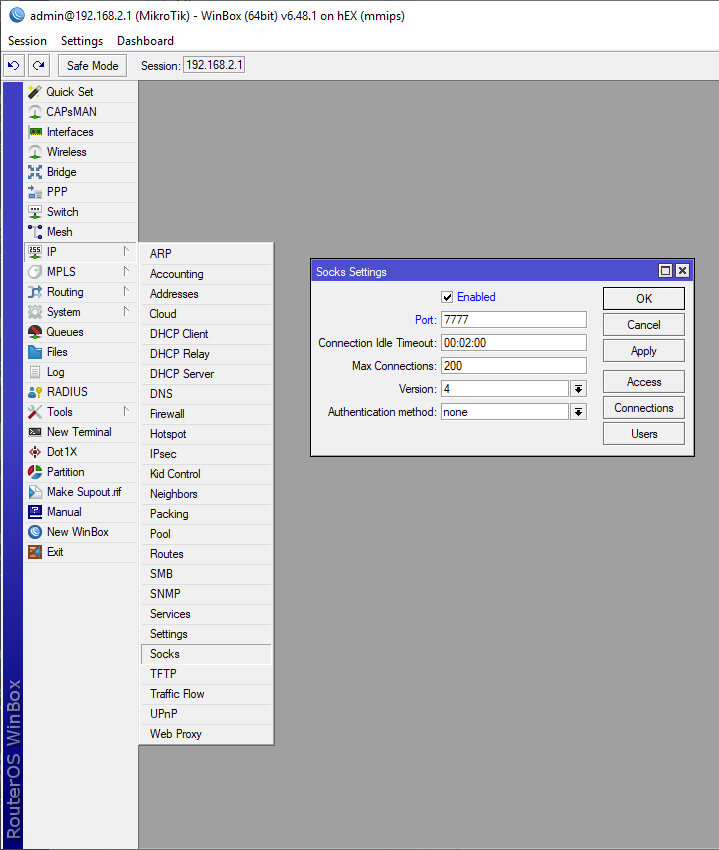Image resolution: width=719 pixels, height=850 pixels.
Task: Click OK in Socks Settings
Action: [x=644, y=299]
